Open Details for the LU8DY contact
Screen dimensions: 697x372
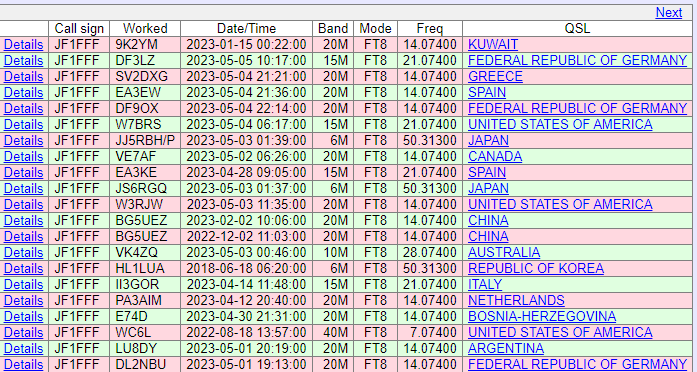(x=24, y=348)
